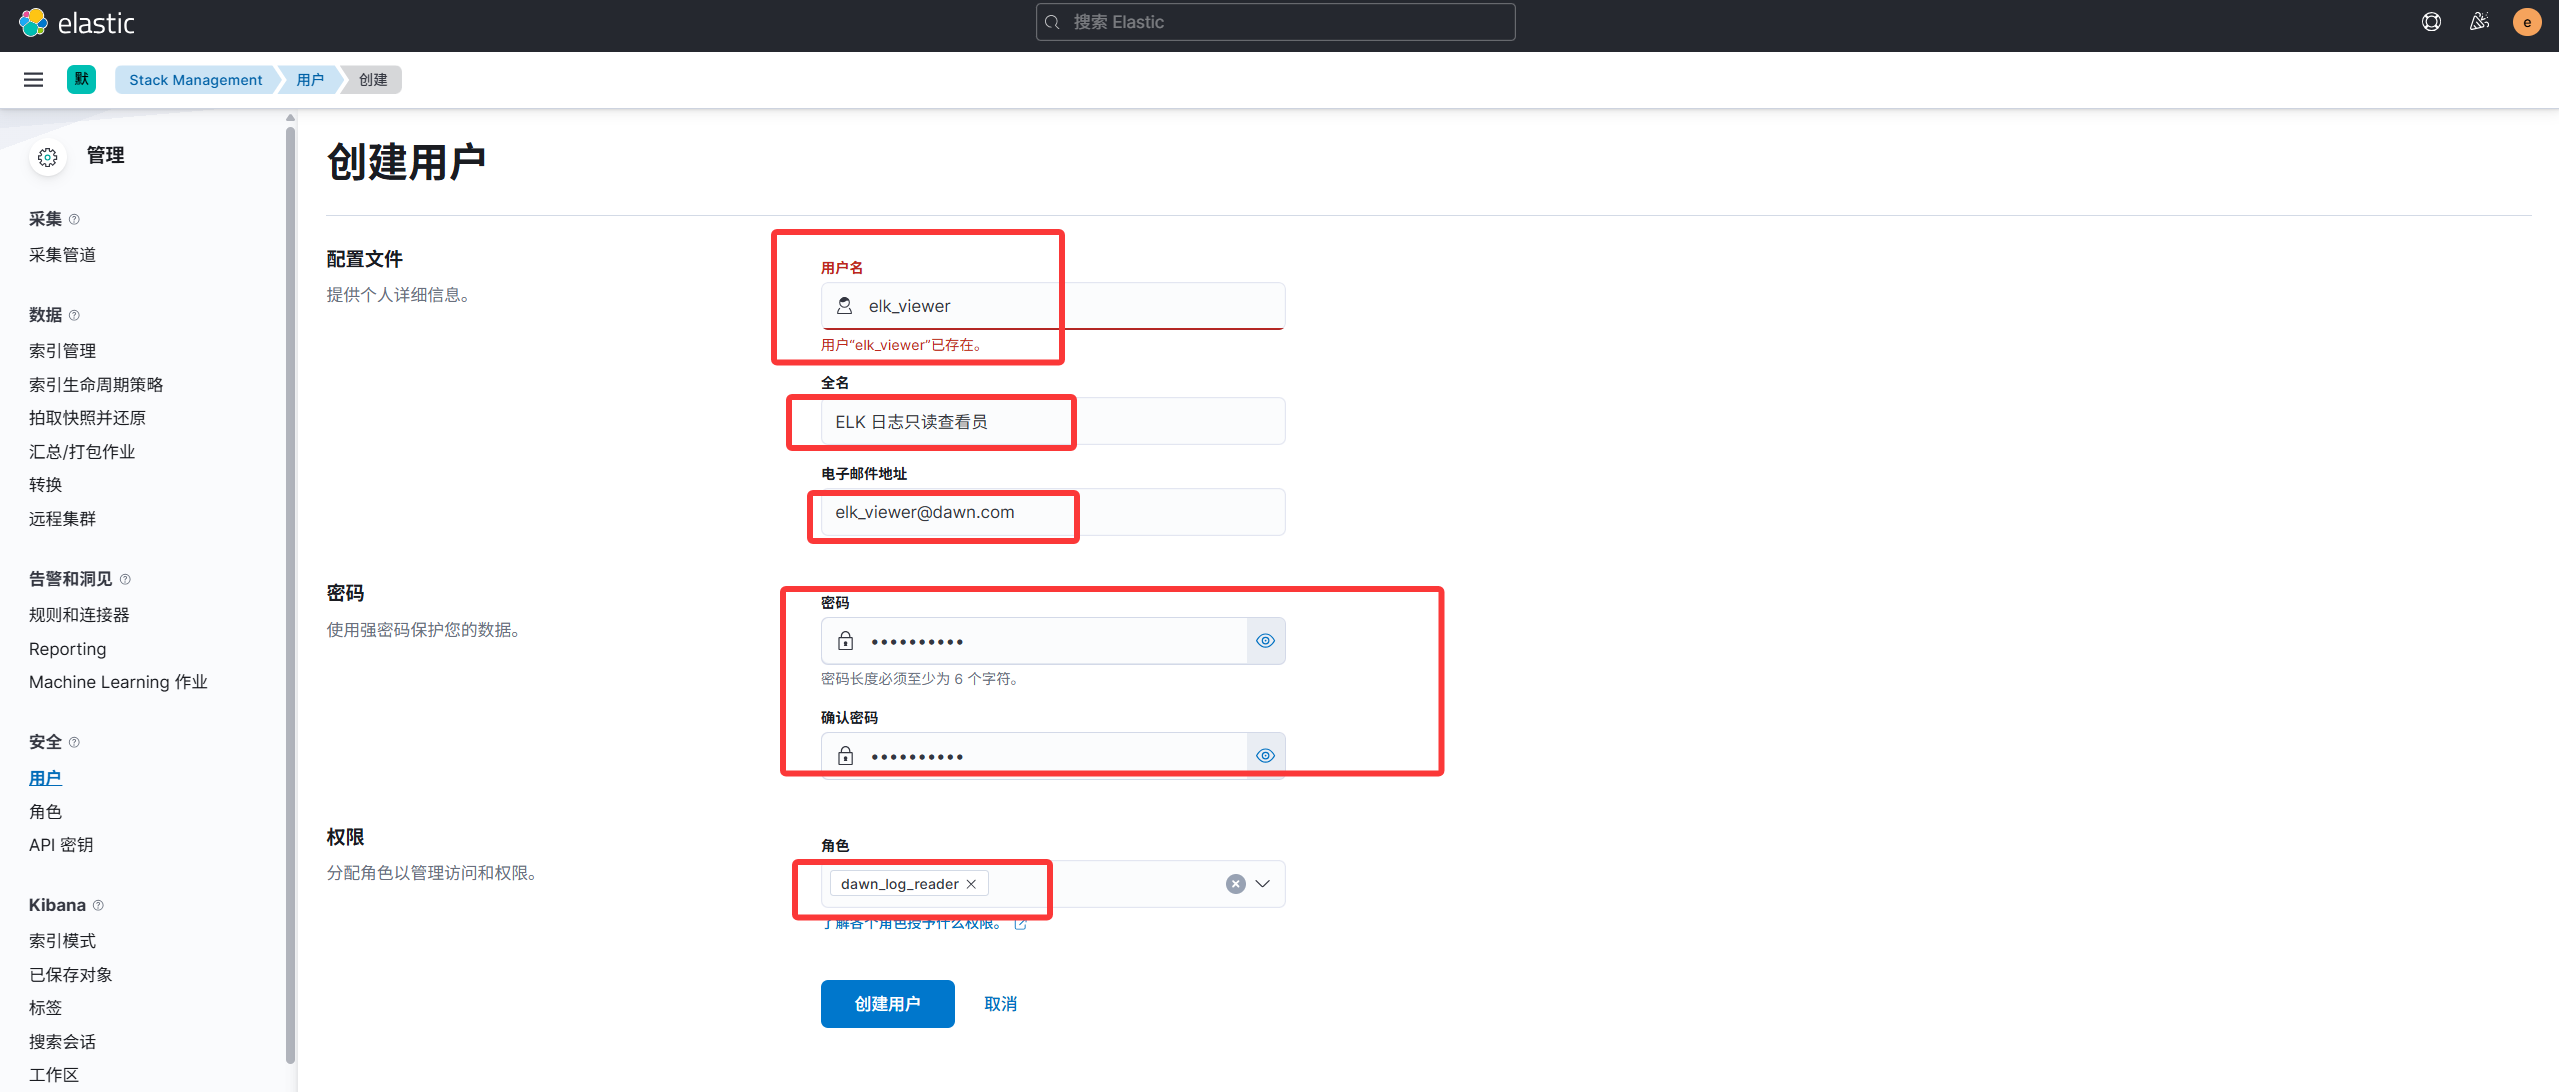Open 采集管道 in sidebar
Screen dimensions: 2559x1092
point(62,255)
